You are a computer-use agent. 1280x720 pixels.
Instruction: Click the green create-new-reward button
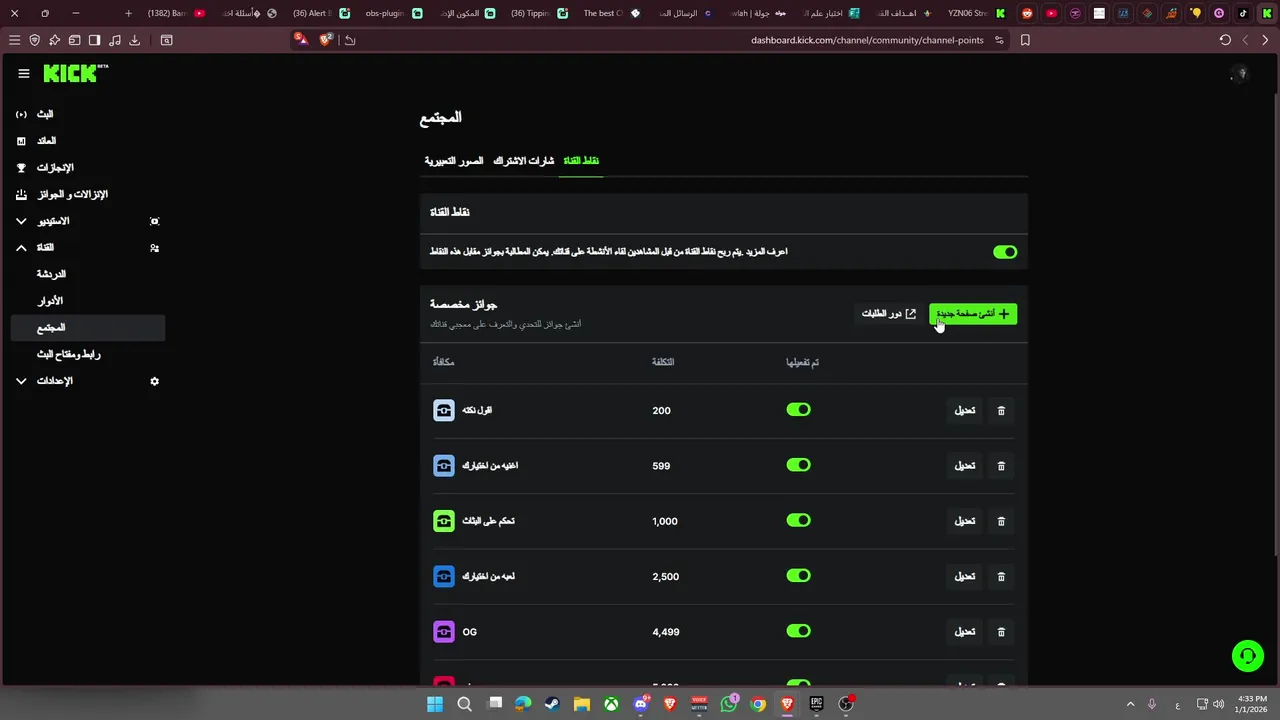(x=973, y=314)
